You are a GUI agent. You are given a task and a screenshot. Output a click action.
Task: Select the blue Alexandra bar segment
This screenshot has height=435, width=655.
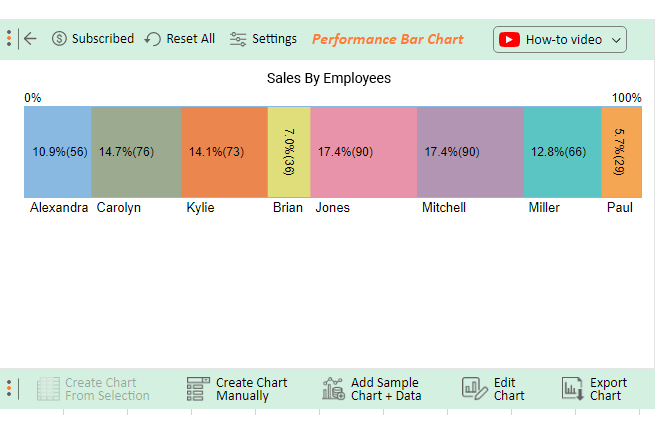(x=58, y=152)
